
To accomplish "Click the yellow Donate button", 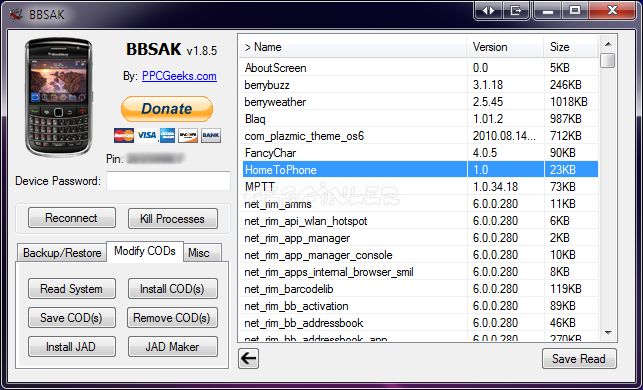I will click(167, 109).
